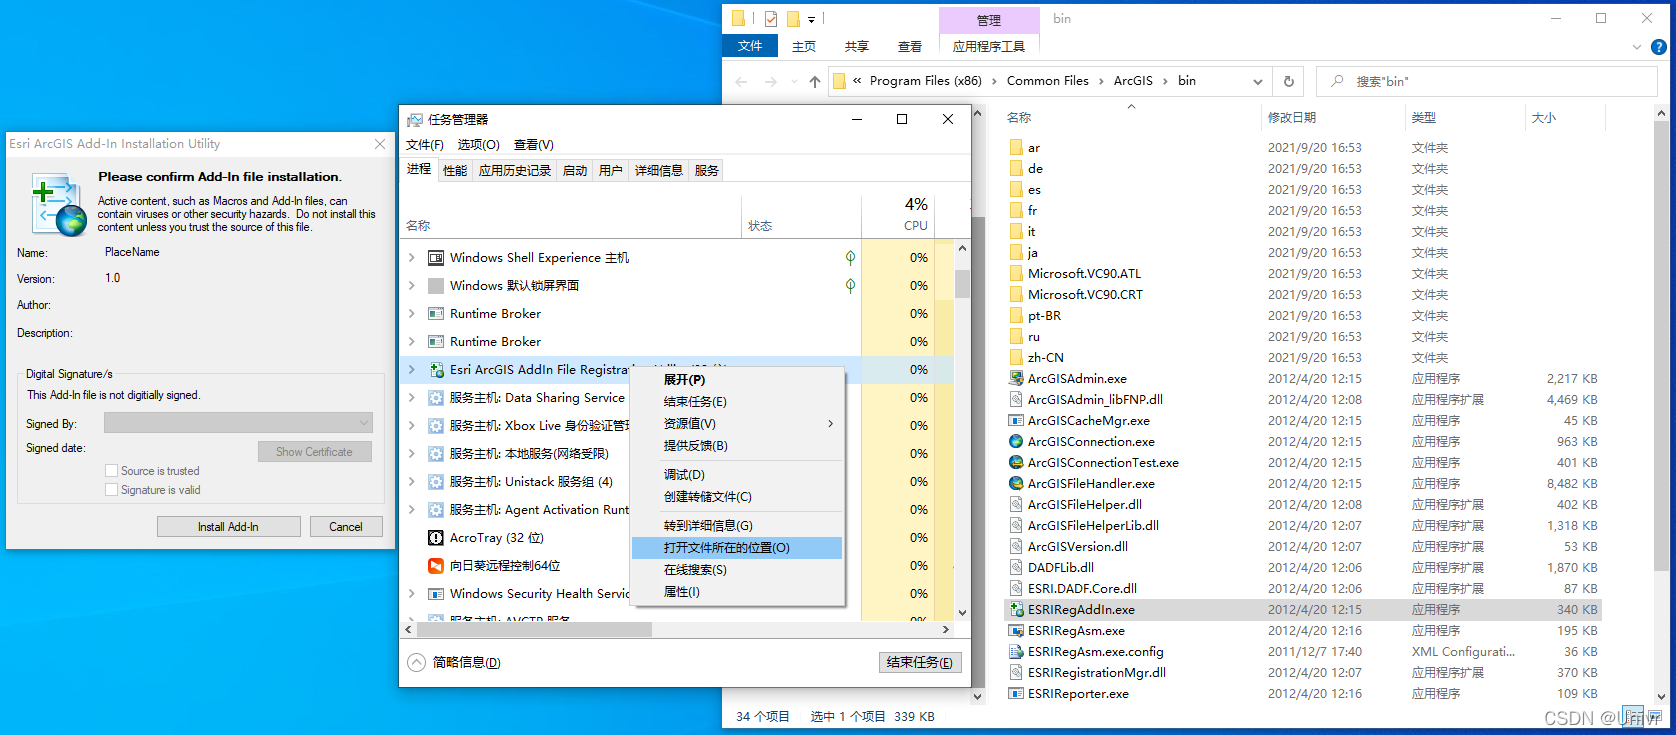
Task: Select the ArcGISVersion.dll file name
Action: pyautogui.click(x=1078, y=546)
